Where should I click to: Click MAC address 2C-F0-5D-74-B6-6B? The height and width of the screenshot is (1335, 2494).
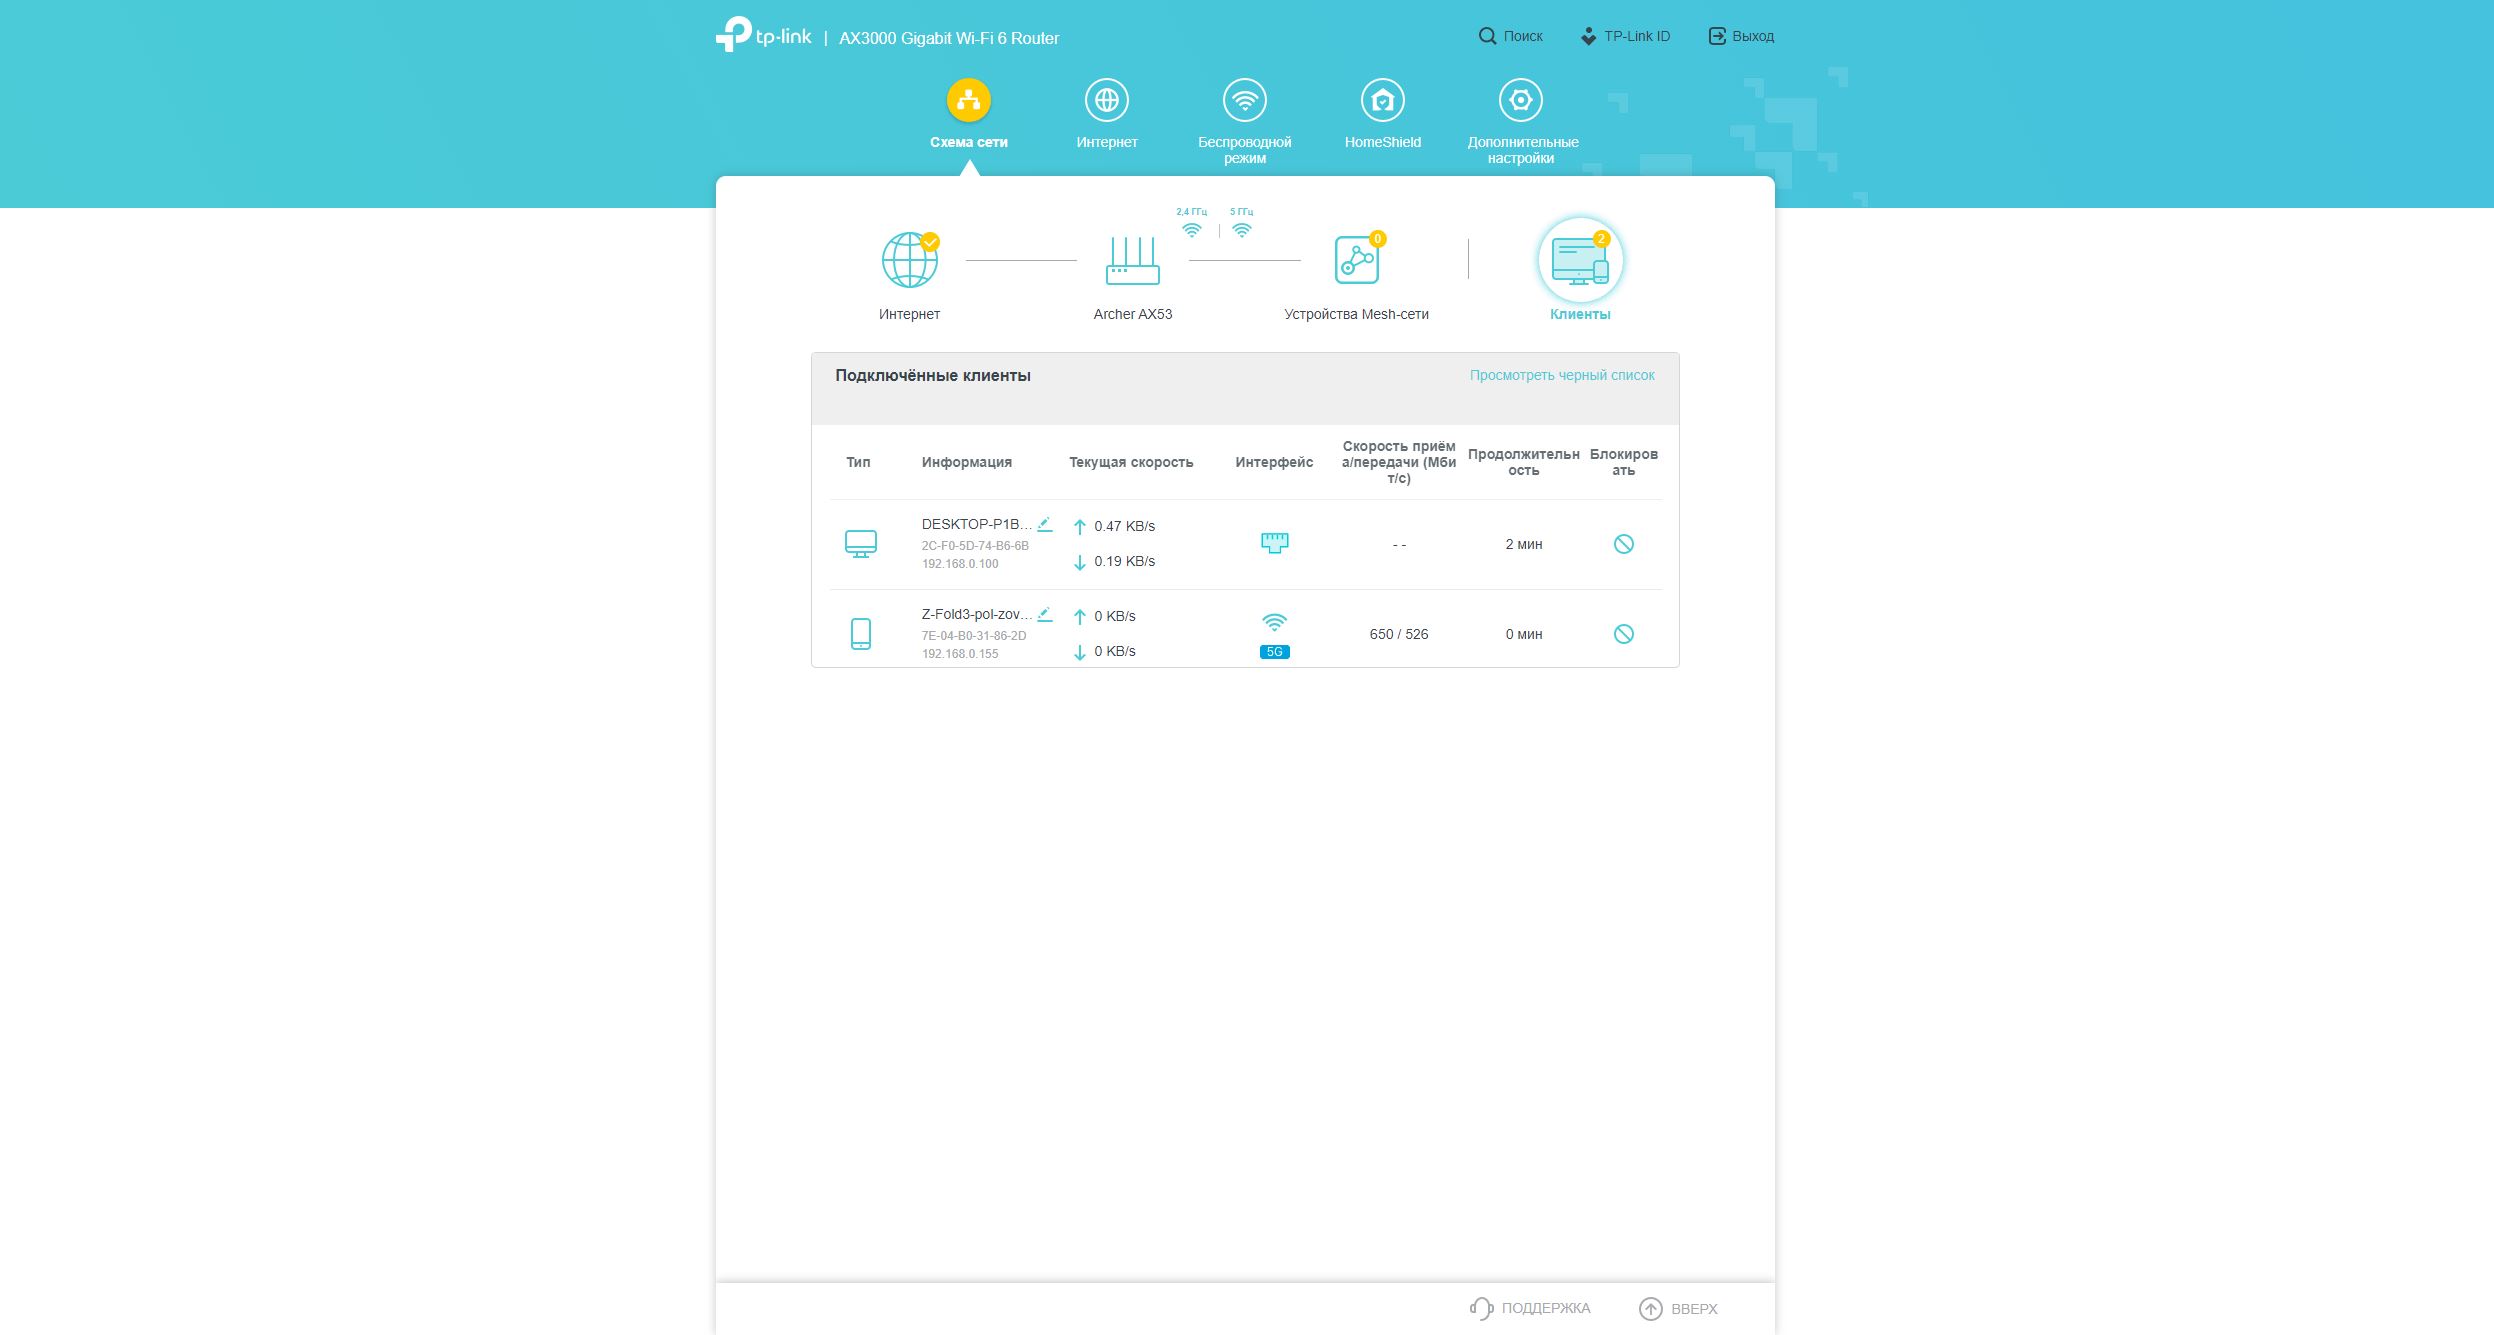click(975, 546)
